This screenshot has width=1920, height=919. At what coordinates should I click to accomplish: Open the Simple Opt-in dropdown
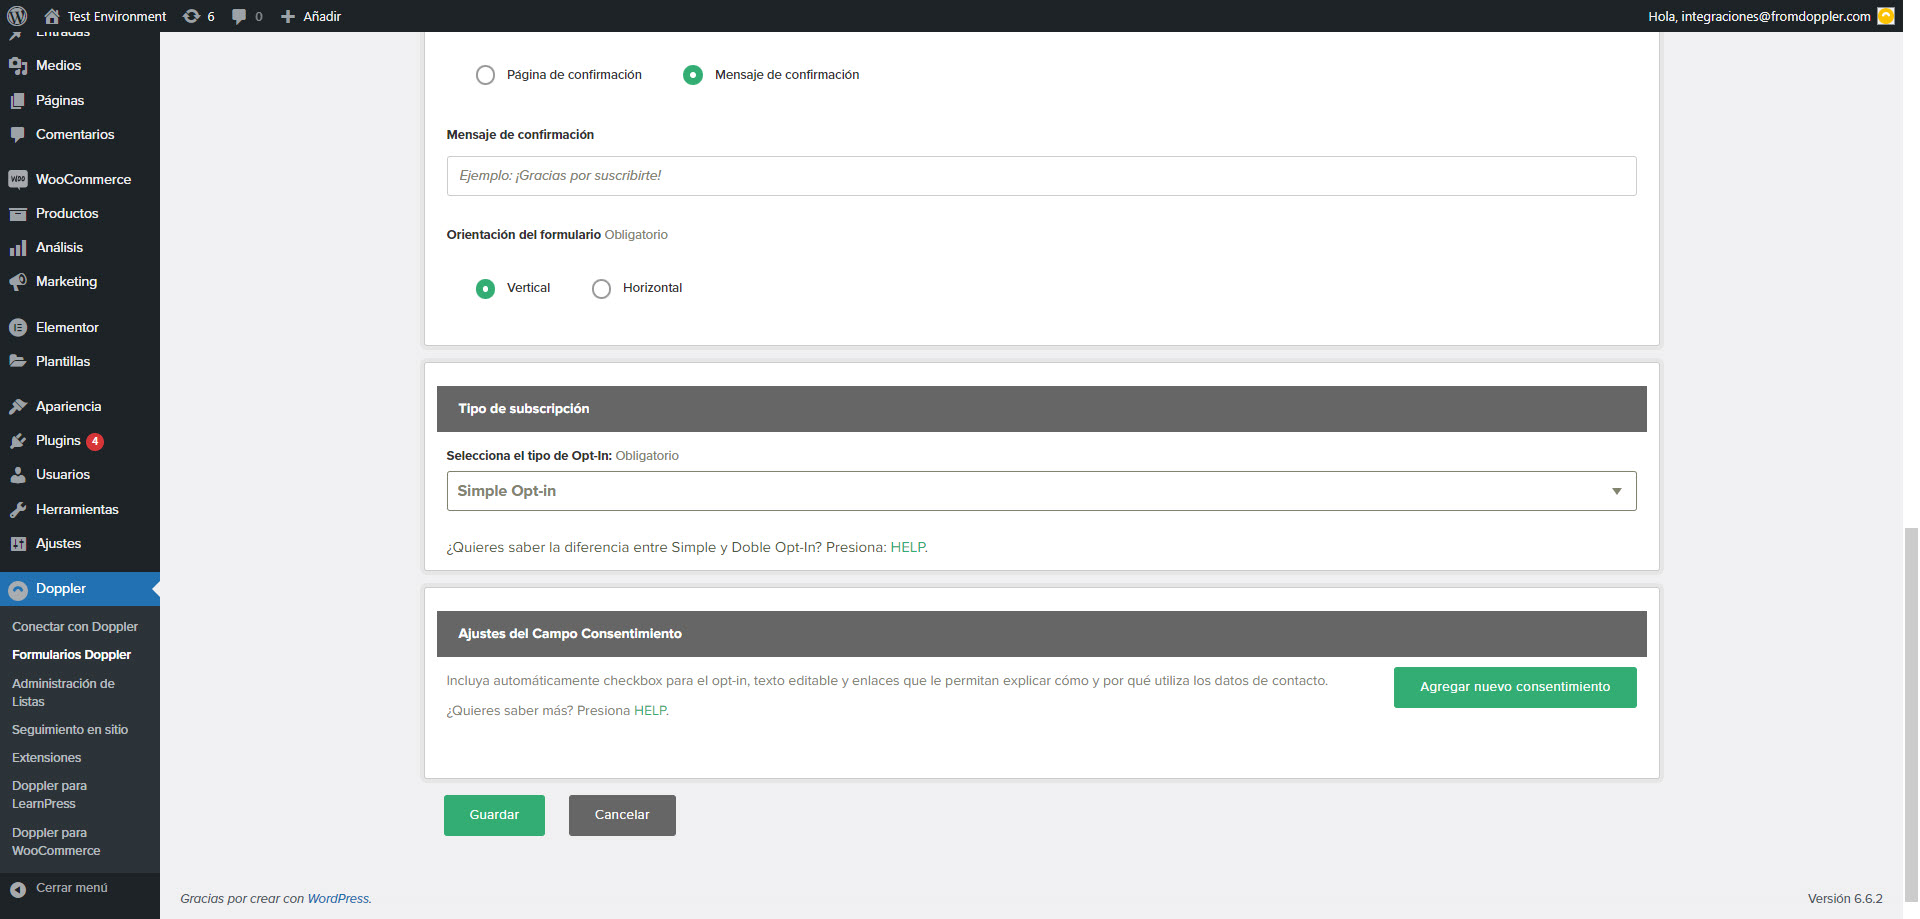1041,491
